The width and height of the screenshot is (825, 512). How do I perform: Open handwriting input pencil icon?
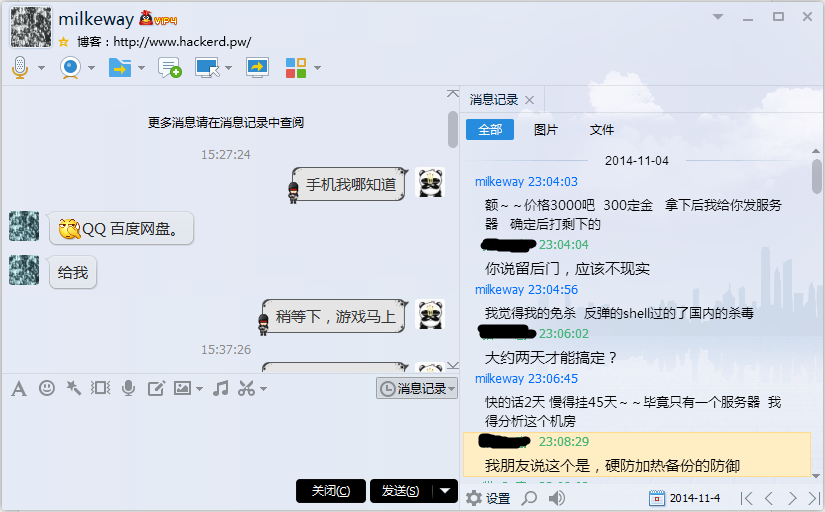pyautogui.click(x=156, y=388)
